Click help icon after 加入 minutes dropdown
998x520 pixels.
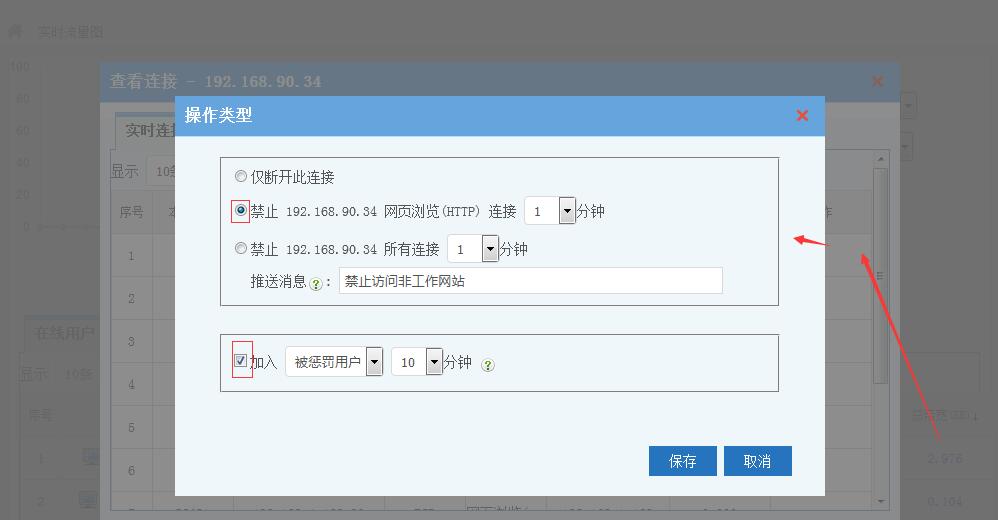click(488, 365)
